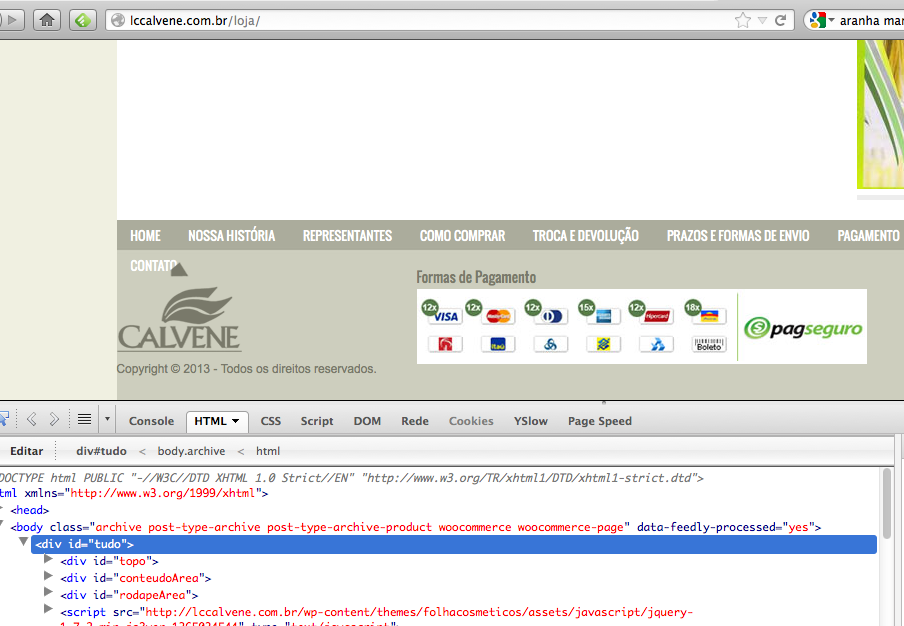Click the Firebug back arrow icon
This screenshot has height=626, width=904.
point(31,420)
